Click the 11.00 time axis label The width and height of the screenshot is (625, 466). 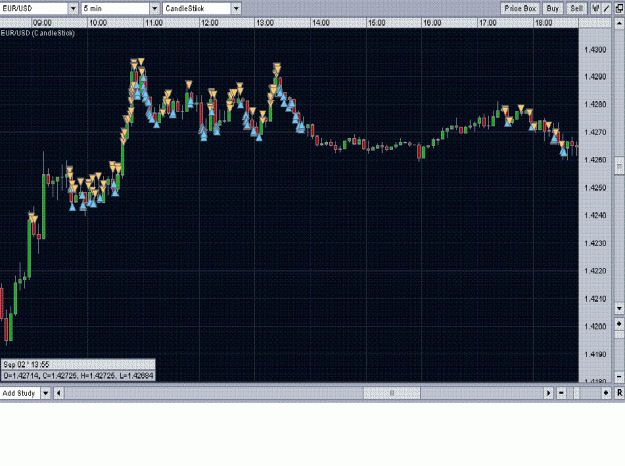click(153, 23)
